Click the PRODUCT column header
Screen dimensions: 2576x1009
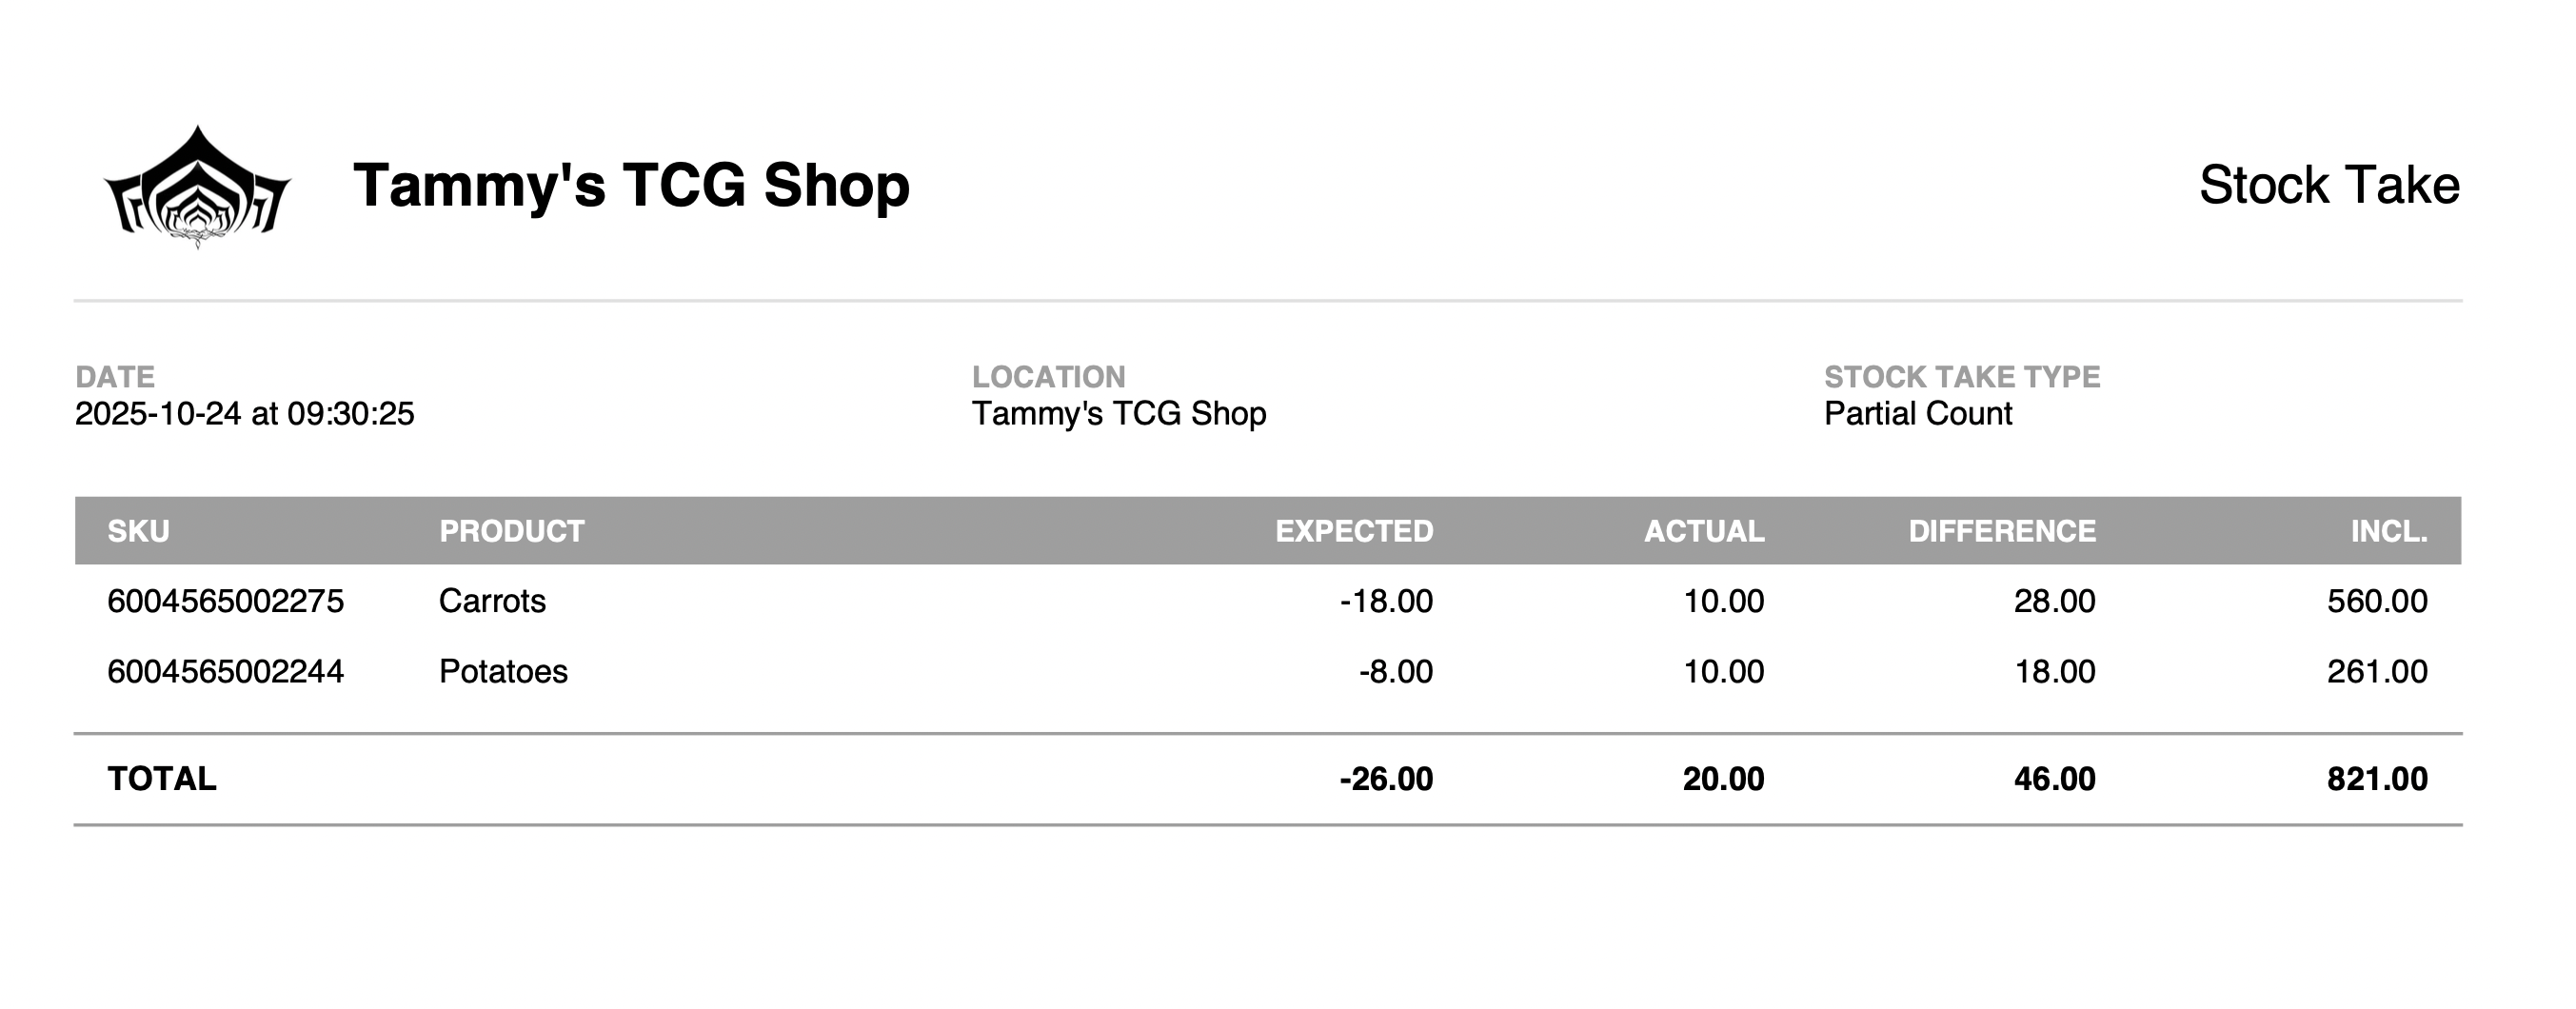[511, 531]
